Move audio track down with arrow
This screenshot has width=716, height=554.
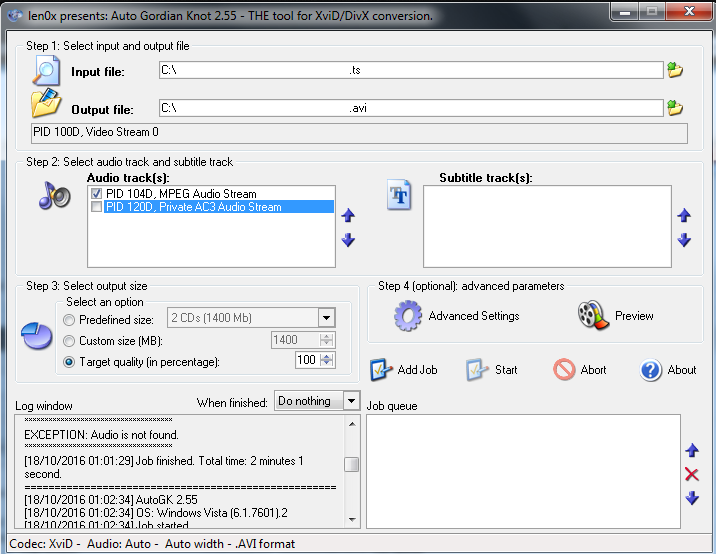click(348, 240)
